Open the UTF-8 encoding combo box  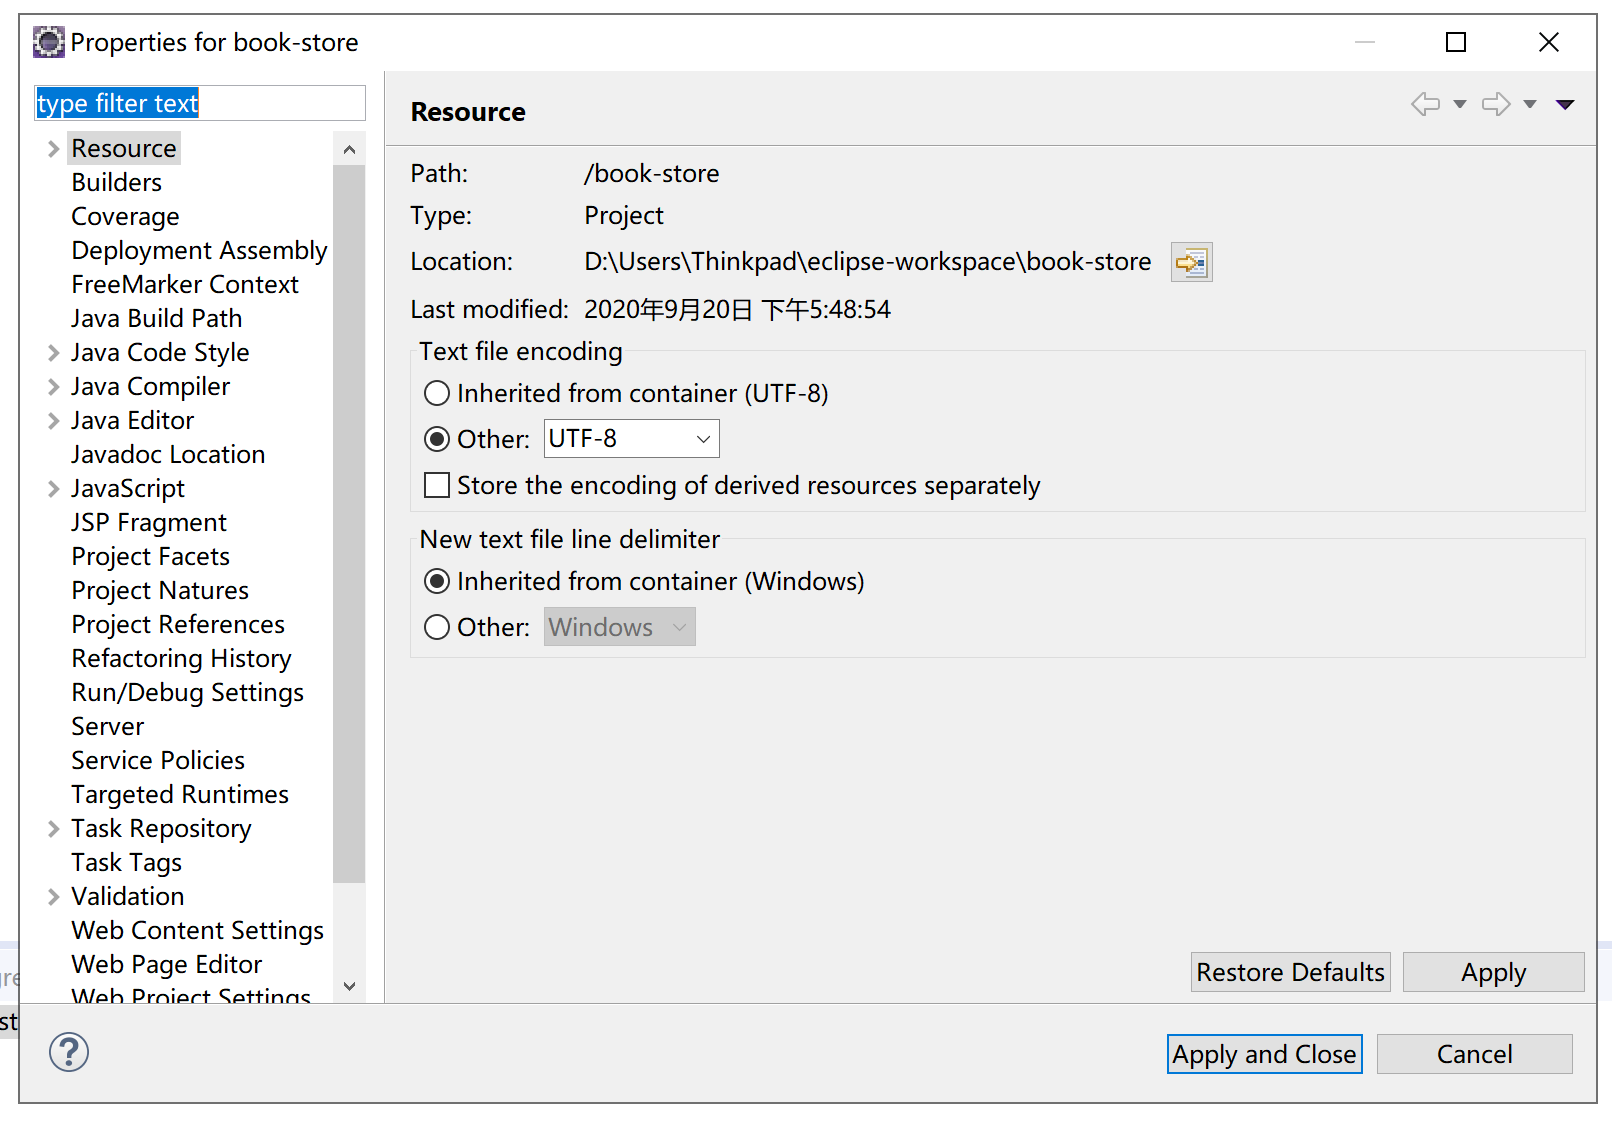pos(632,439)
